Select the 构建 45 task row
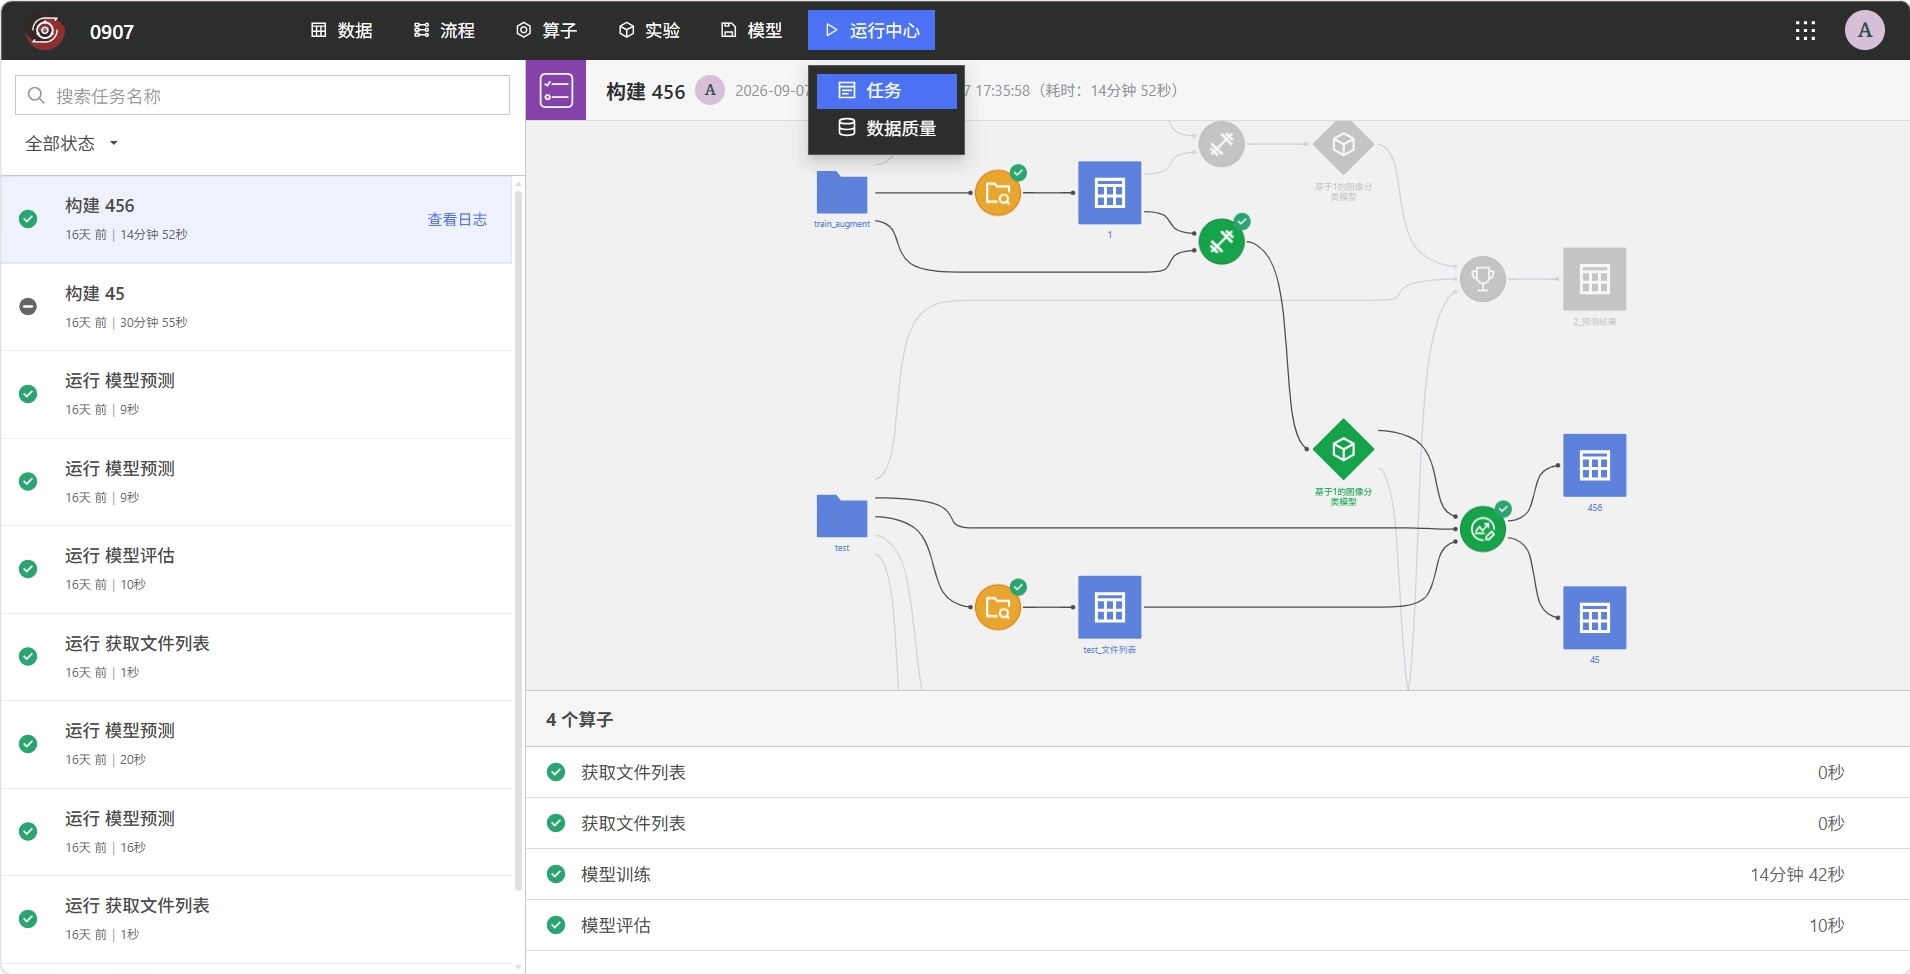 click(257, 307)
